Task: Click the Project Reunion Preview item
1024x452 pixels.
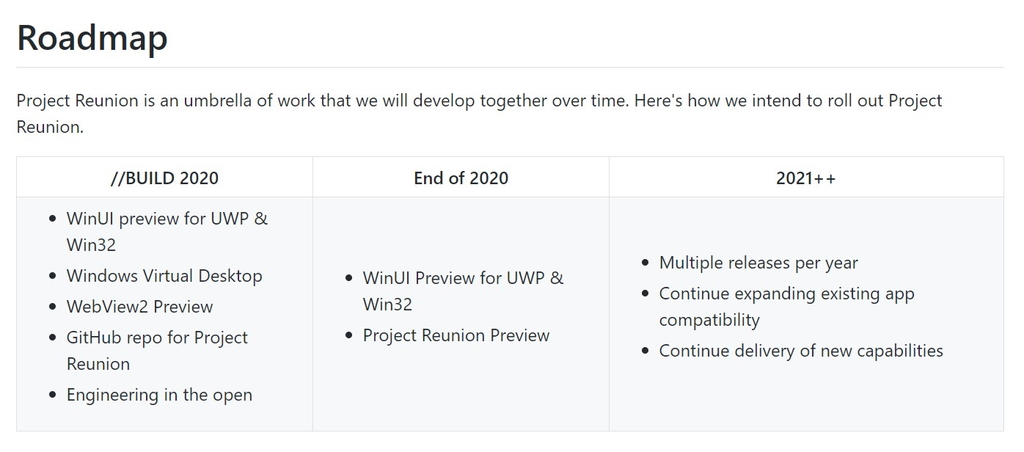Action: [x=456, y=335]
